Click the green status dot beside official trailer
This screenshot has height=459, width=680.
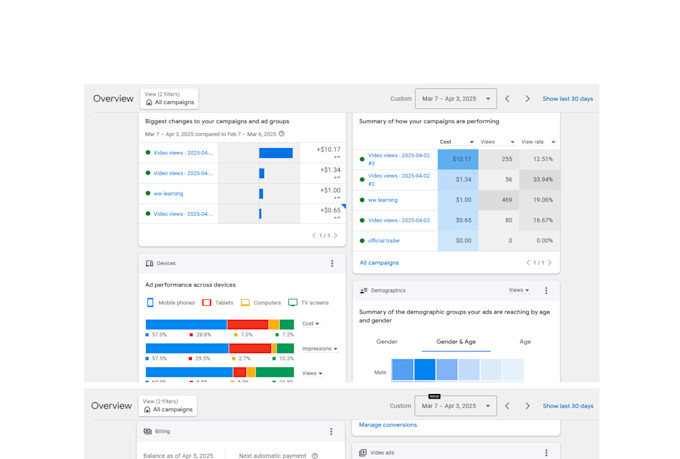362,241
